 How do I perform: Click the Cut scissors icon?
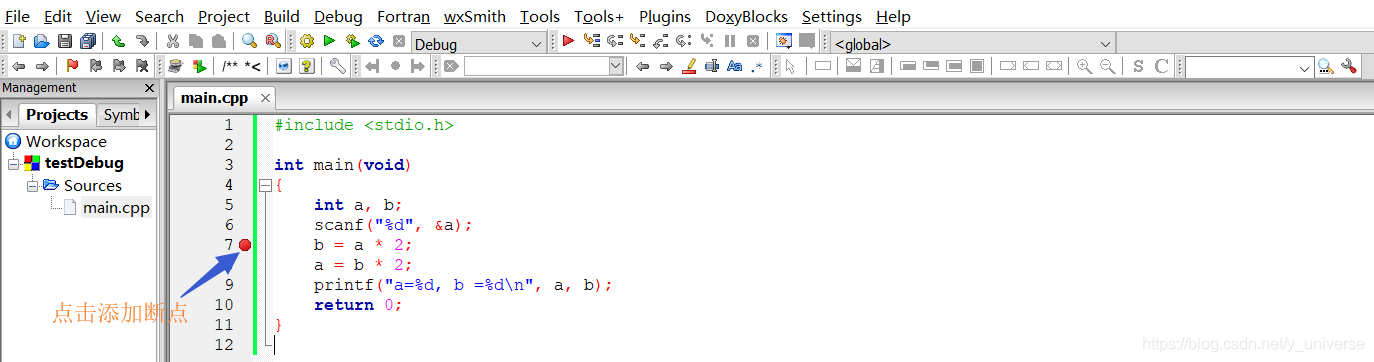point(172,42)
